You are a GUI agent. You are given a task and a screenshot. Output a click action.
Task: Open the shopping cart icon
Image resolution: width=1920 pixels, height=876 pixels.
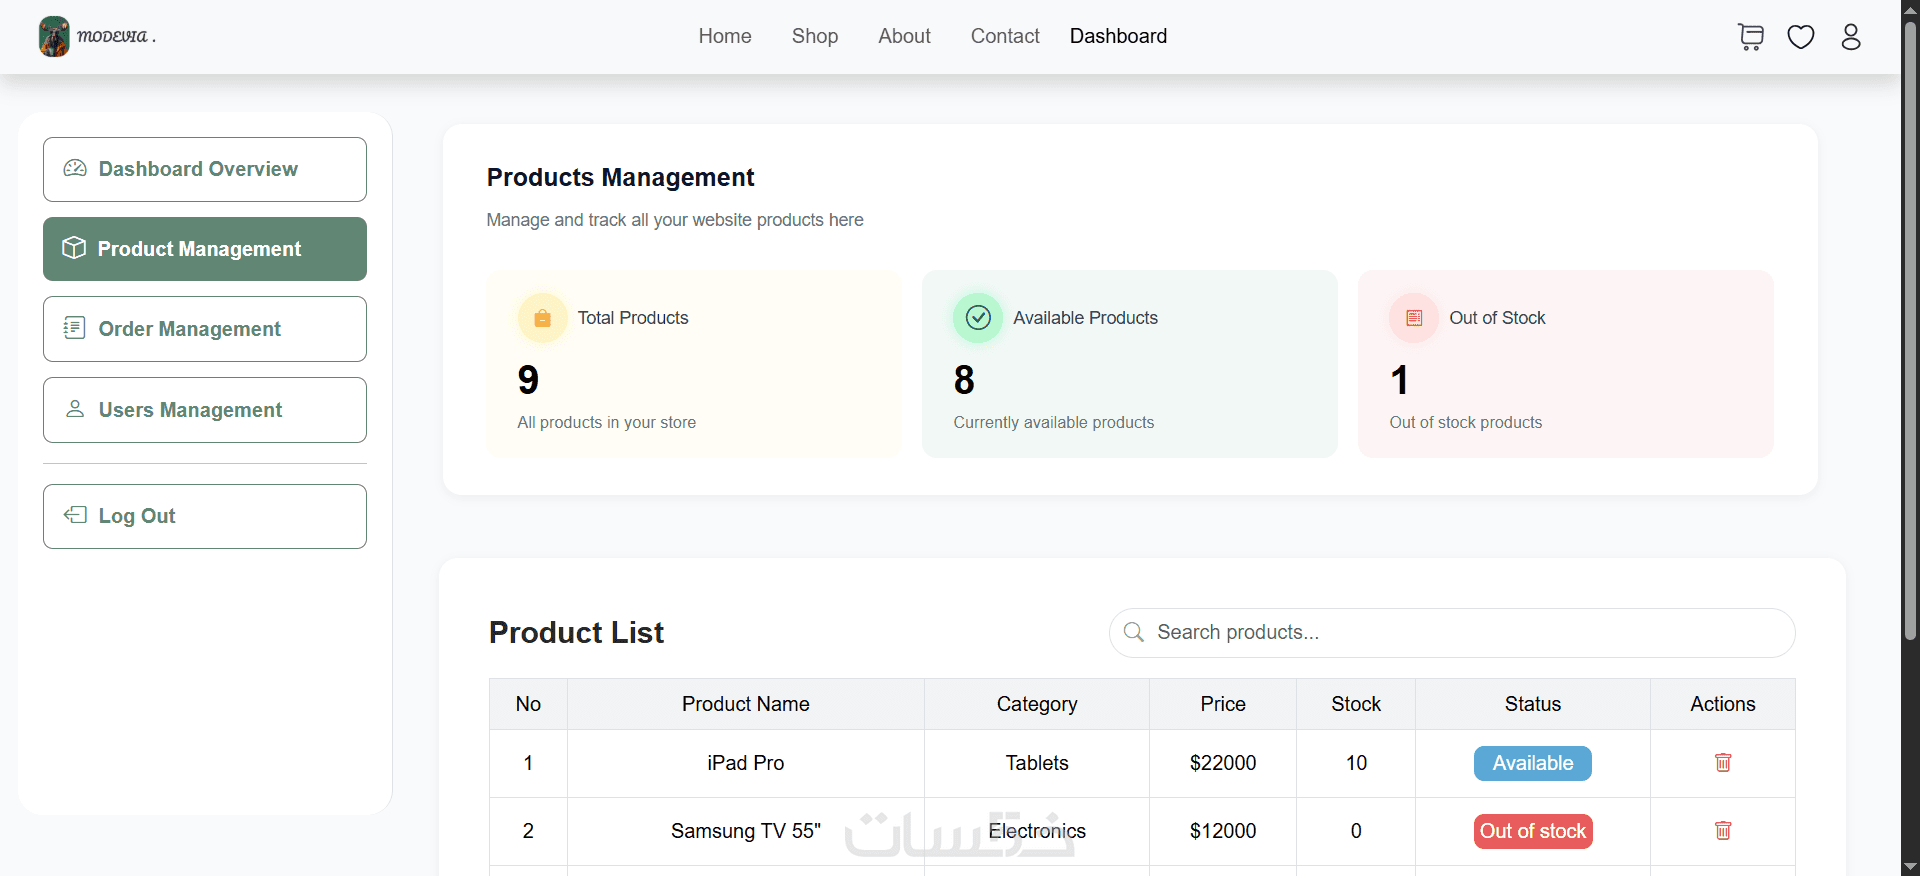1750,37
